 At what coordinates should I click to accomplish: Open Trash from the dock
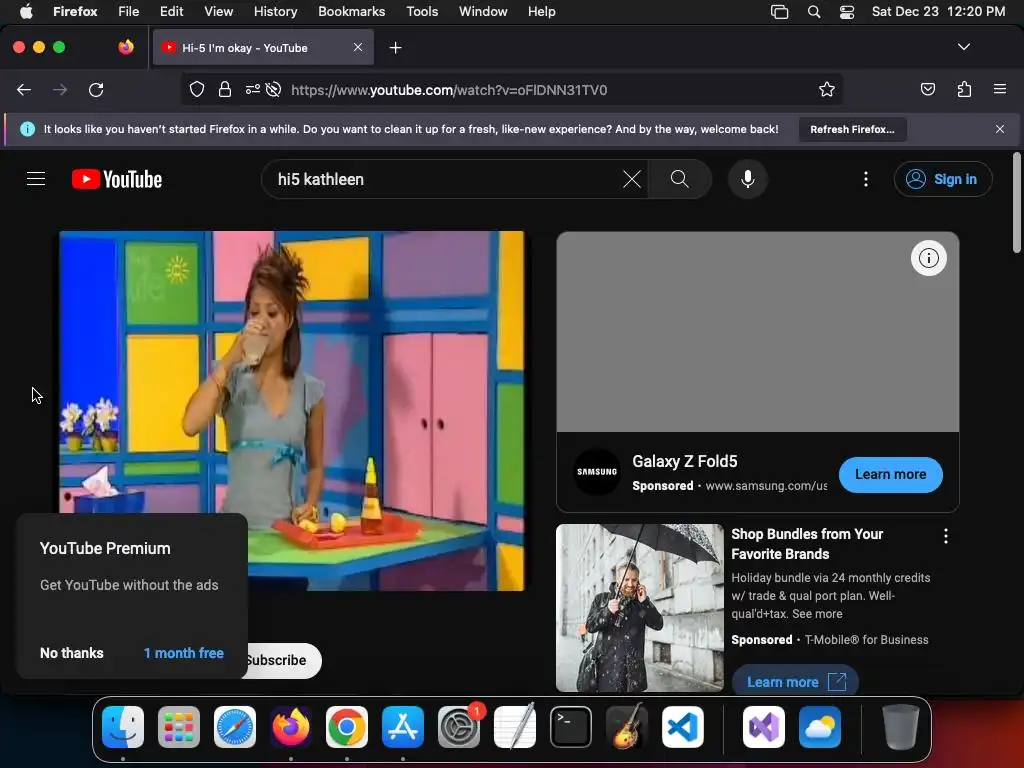[901, 727]
